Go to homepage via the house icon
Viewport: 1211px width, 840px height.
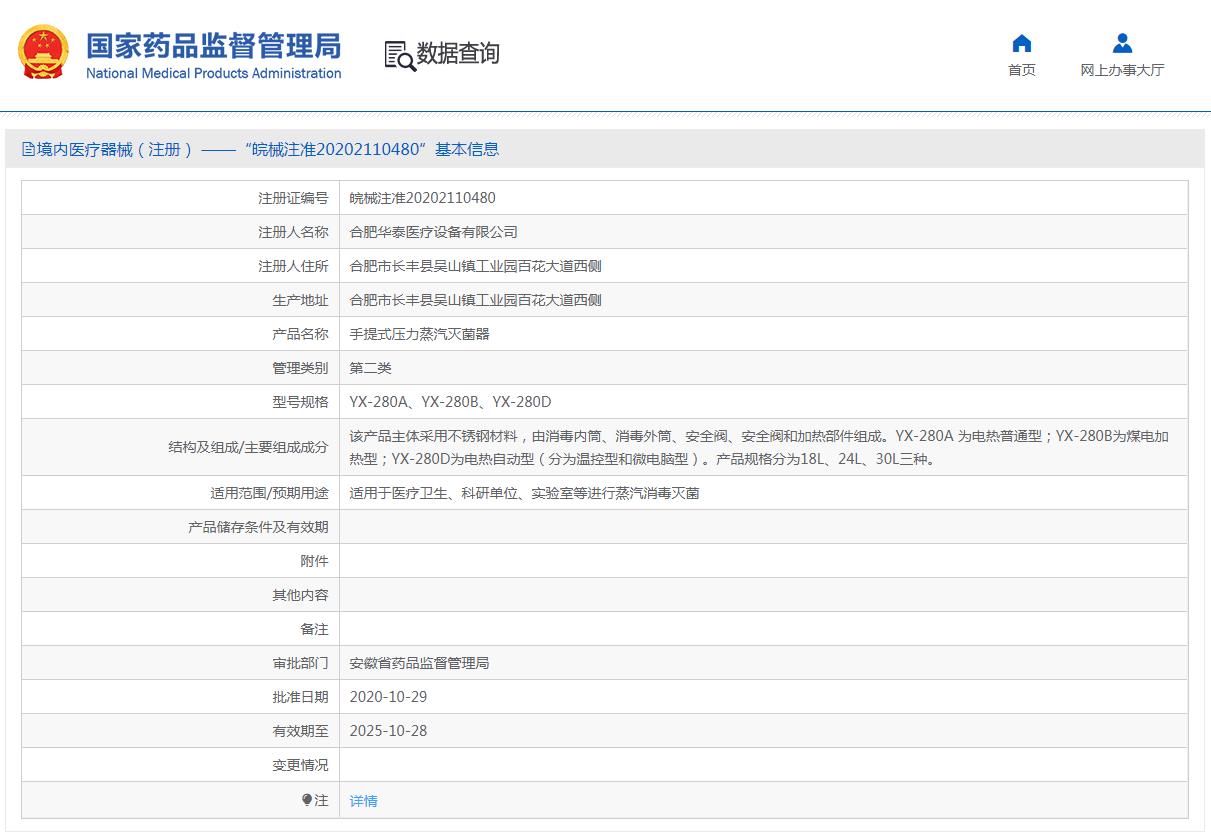click(1021, 43)
